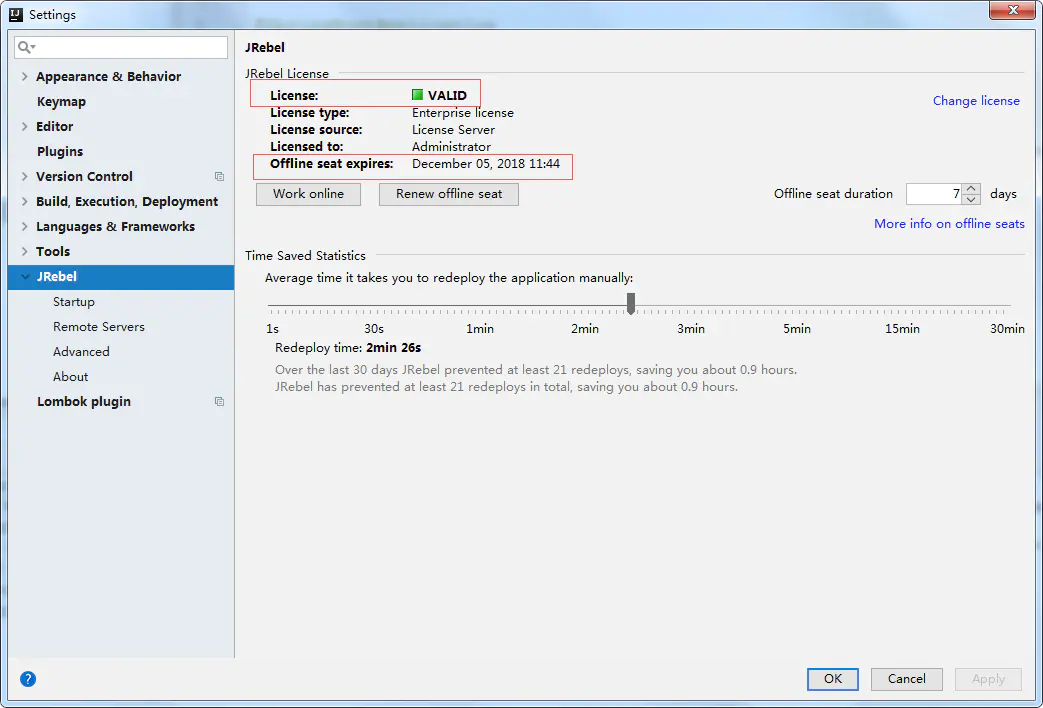1043x708 pixels.
Task: Click the offline seat duration field
Action: click(x=935, y=194)
